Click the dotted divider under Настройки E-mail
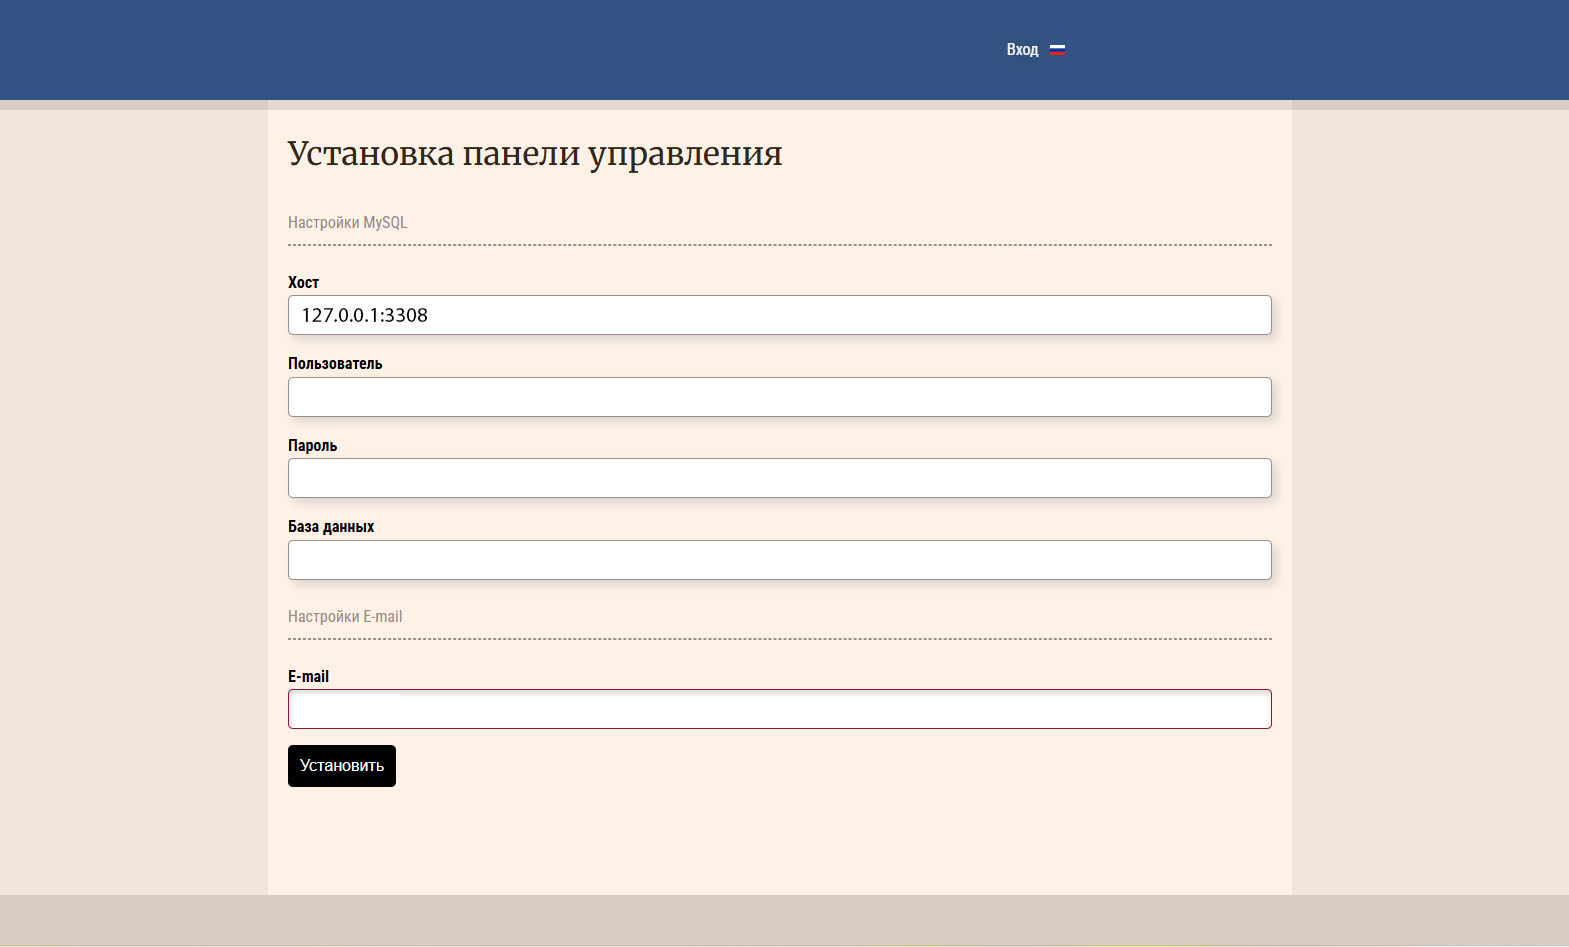 click(779, 639)
